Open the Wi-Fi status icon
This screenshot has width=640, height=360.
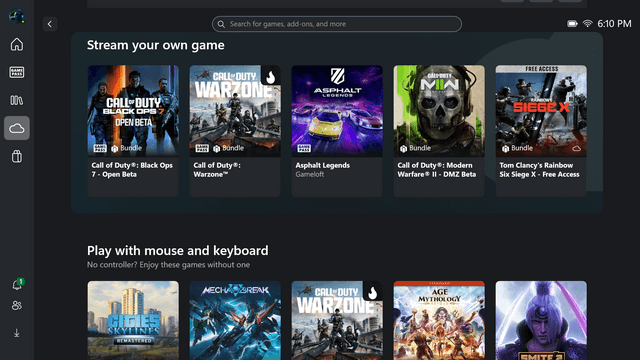pos(587,24)
